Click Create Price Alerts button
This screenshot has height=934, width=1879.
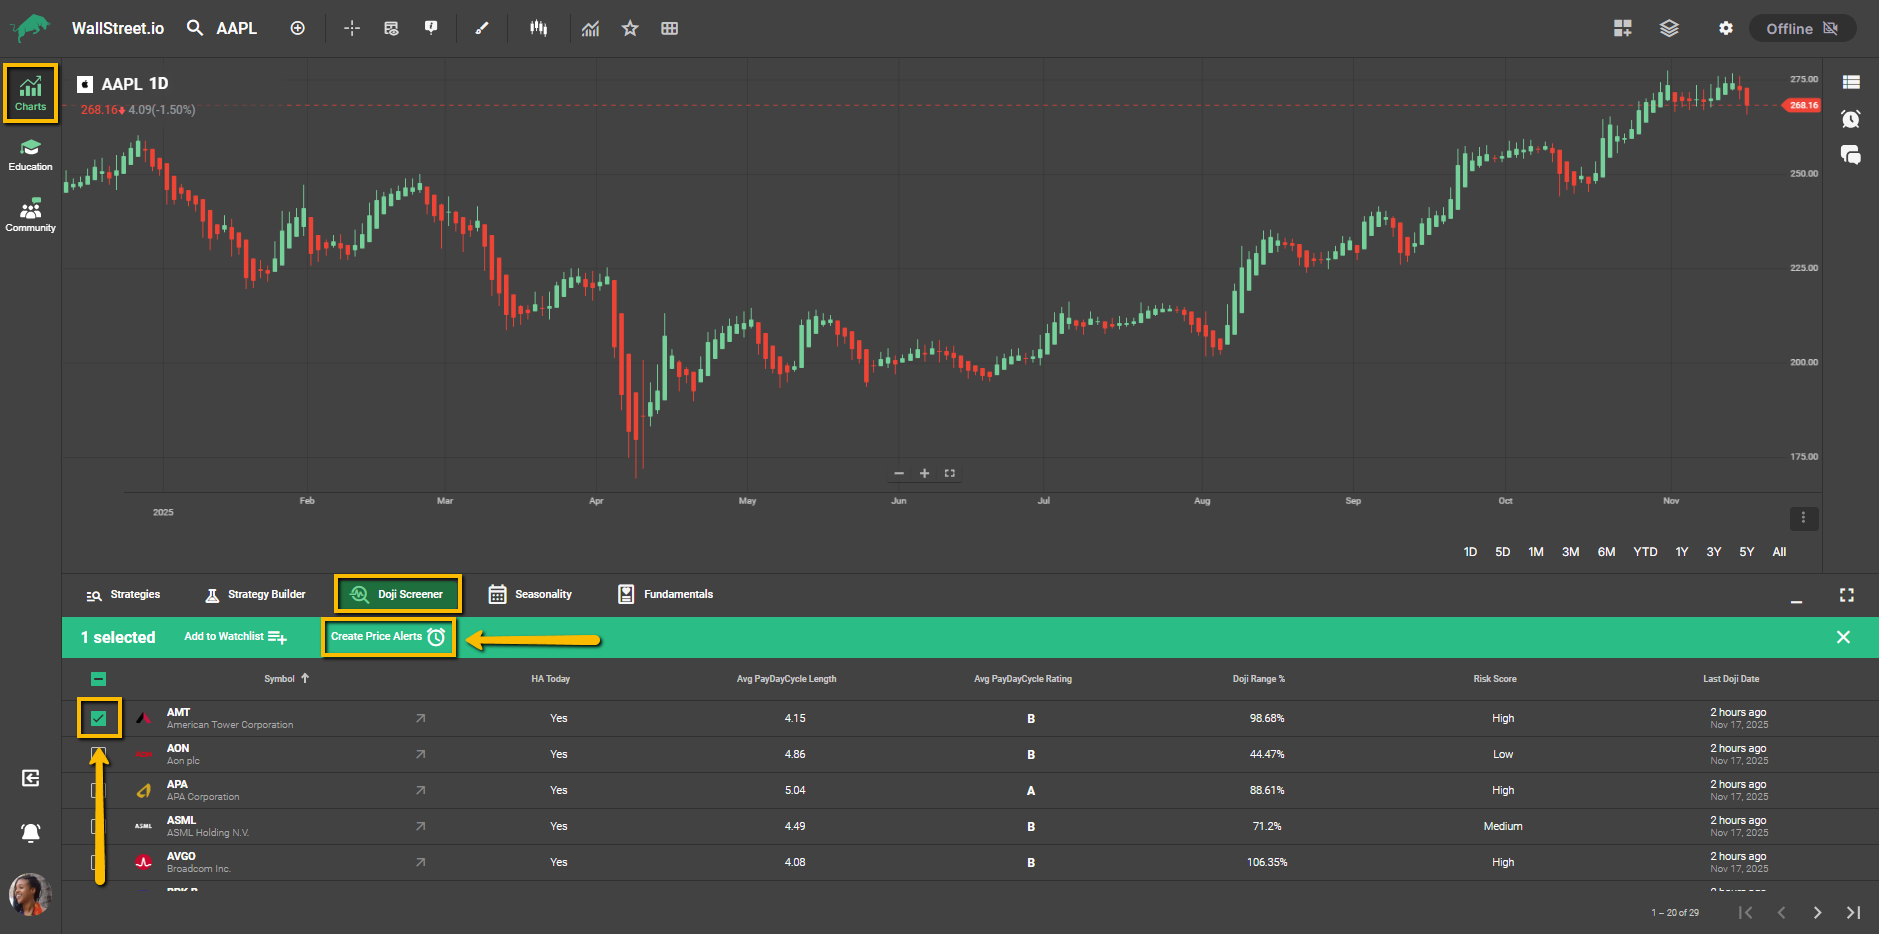click(x=388, y=637)
